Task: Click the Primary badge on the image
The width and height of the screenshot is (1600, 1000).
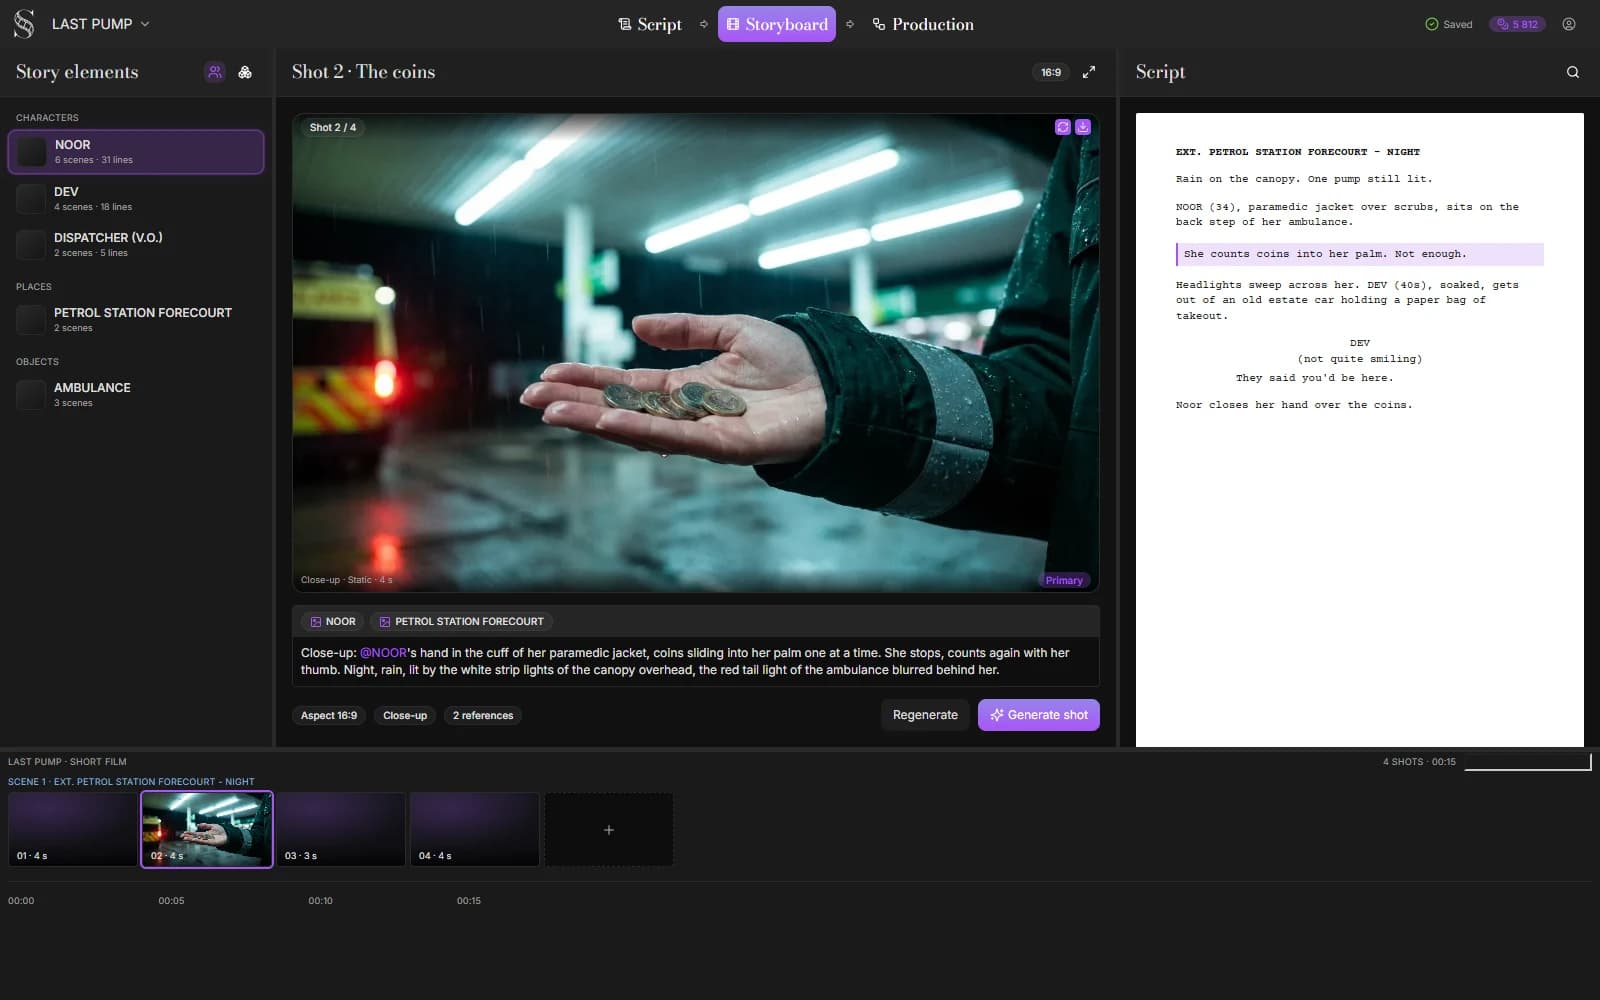Action: pos(1064,580)
